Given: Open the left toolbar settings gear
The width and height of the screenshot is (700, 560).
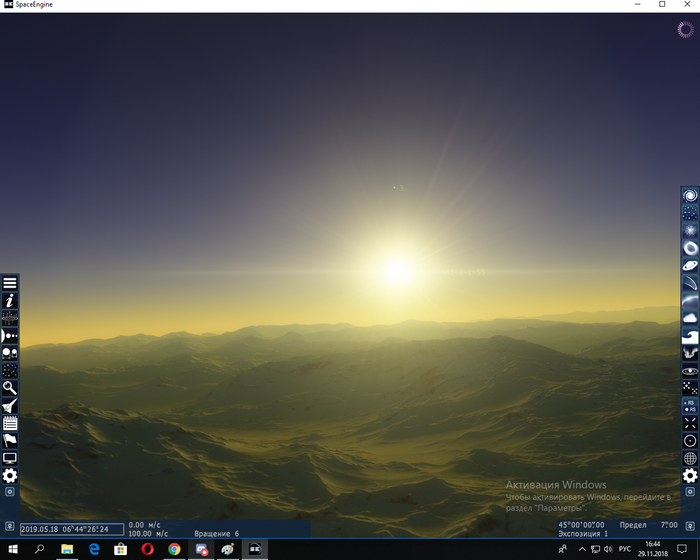Looking at the screenshot, I should pos(10,475).
